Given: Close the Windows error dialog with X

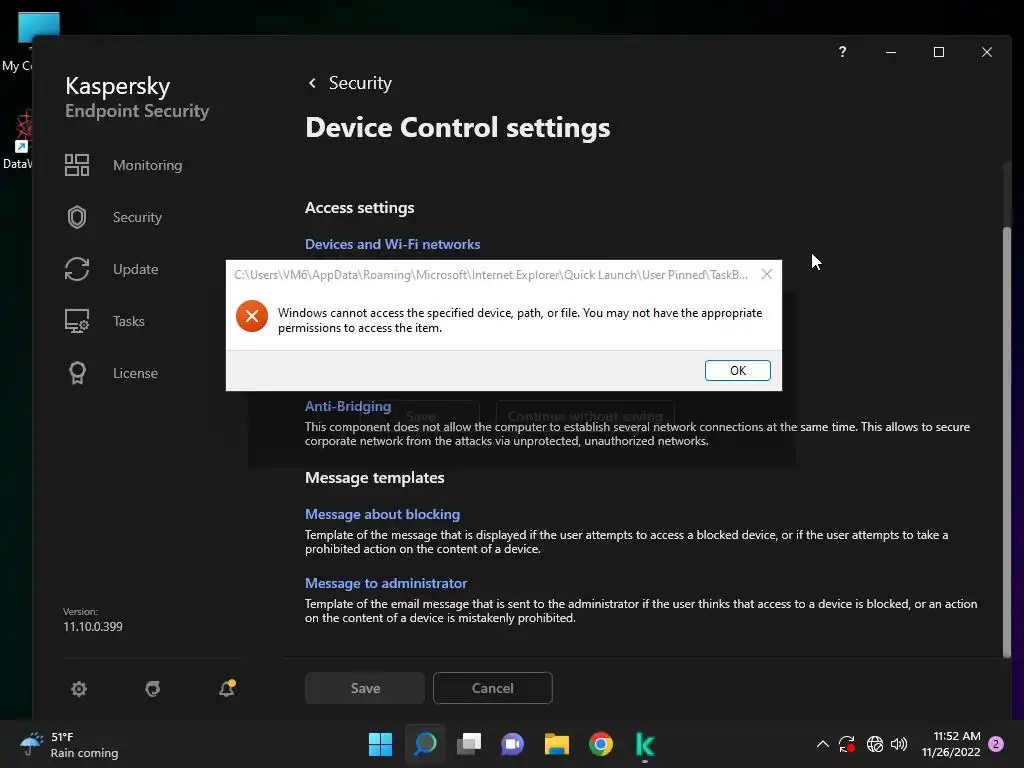Looking at the screenshot, I should (767, 274).
